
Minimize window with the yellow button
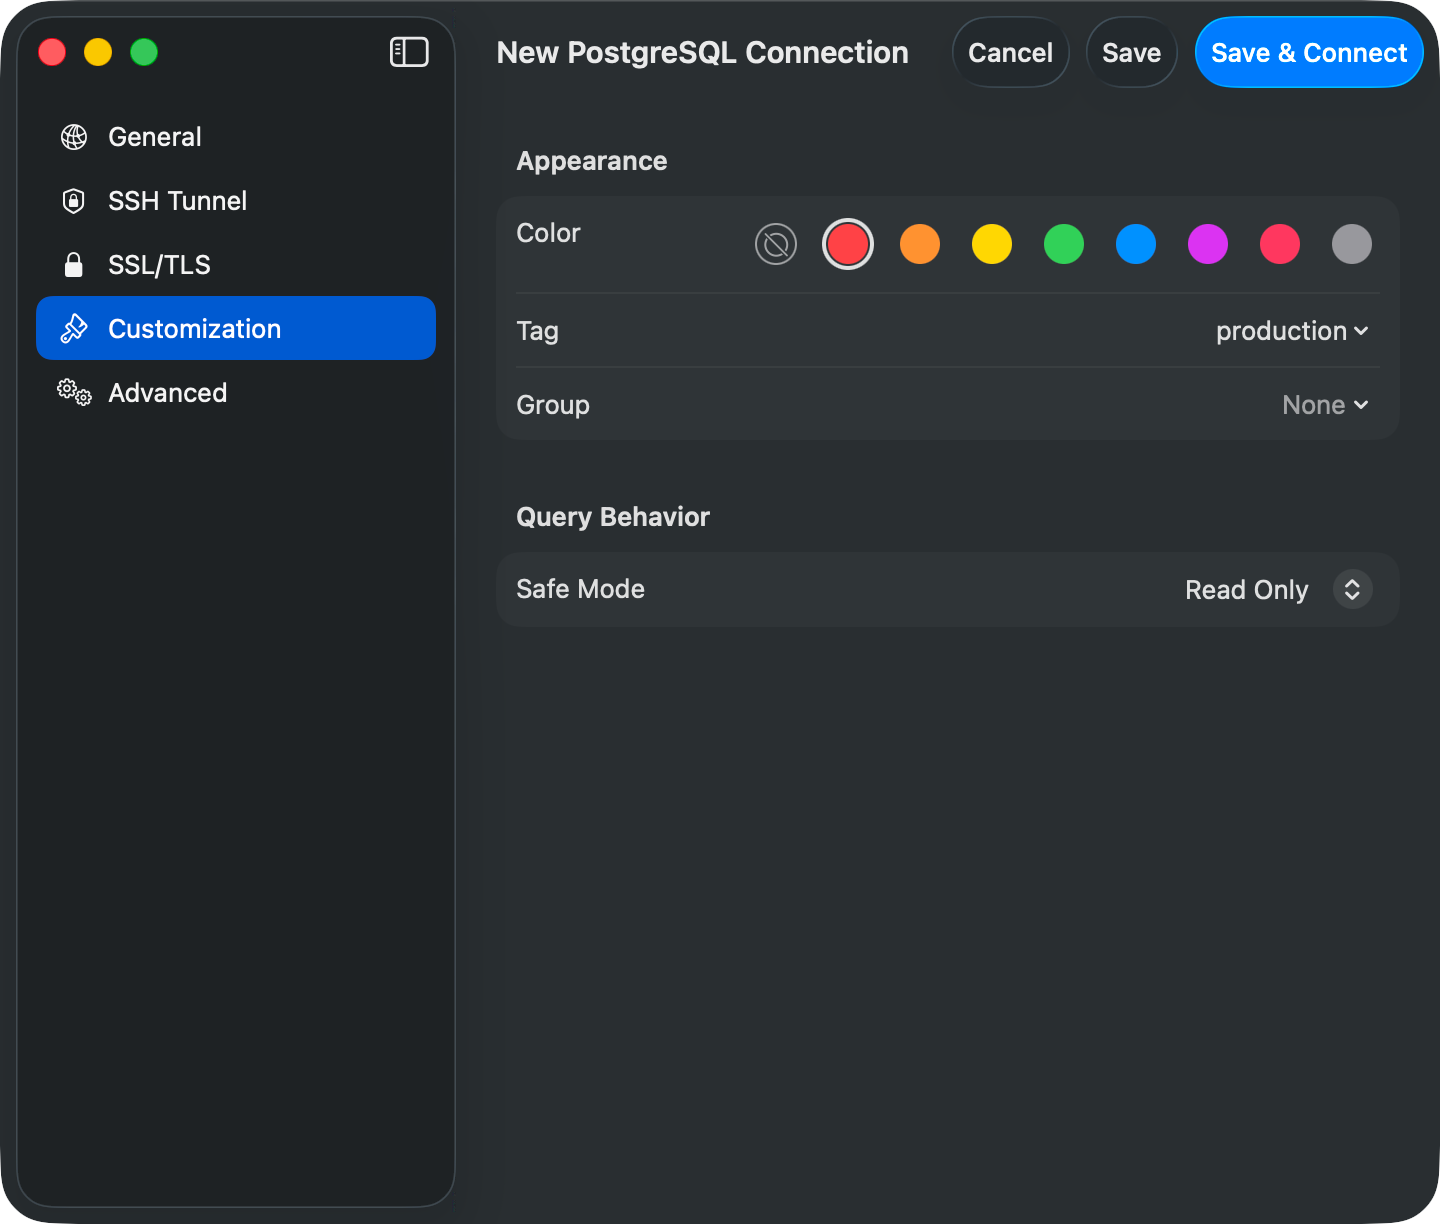coord(98,52)
